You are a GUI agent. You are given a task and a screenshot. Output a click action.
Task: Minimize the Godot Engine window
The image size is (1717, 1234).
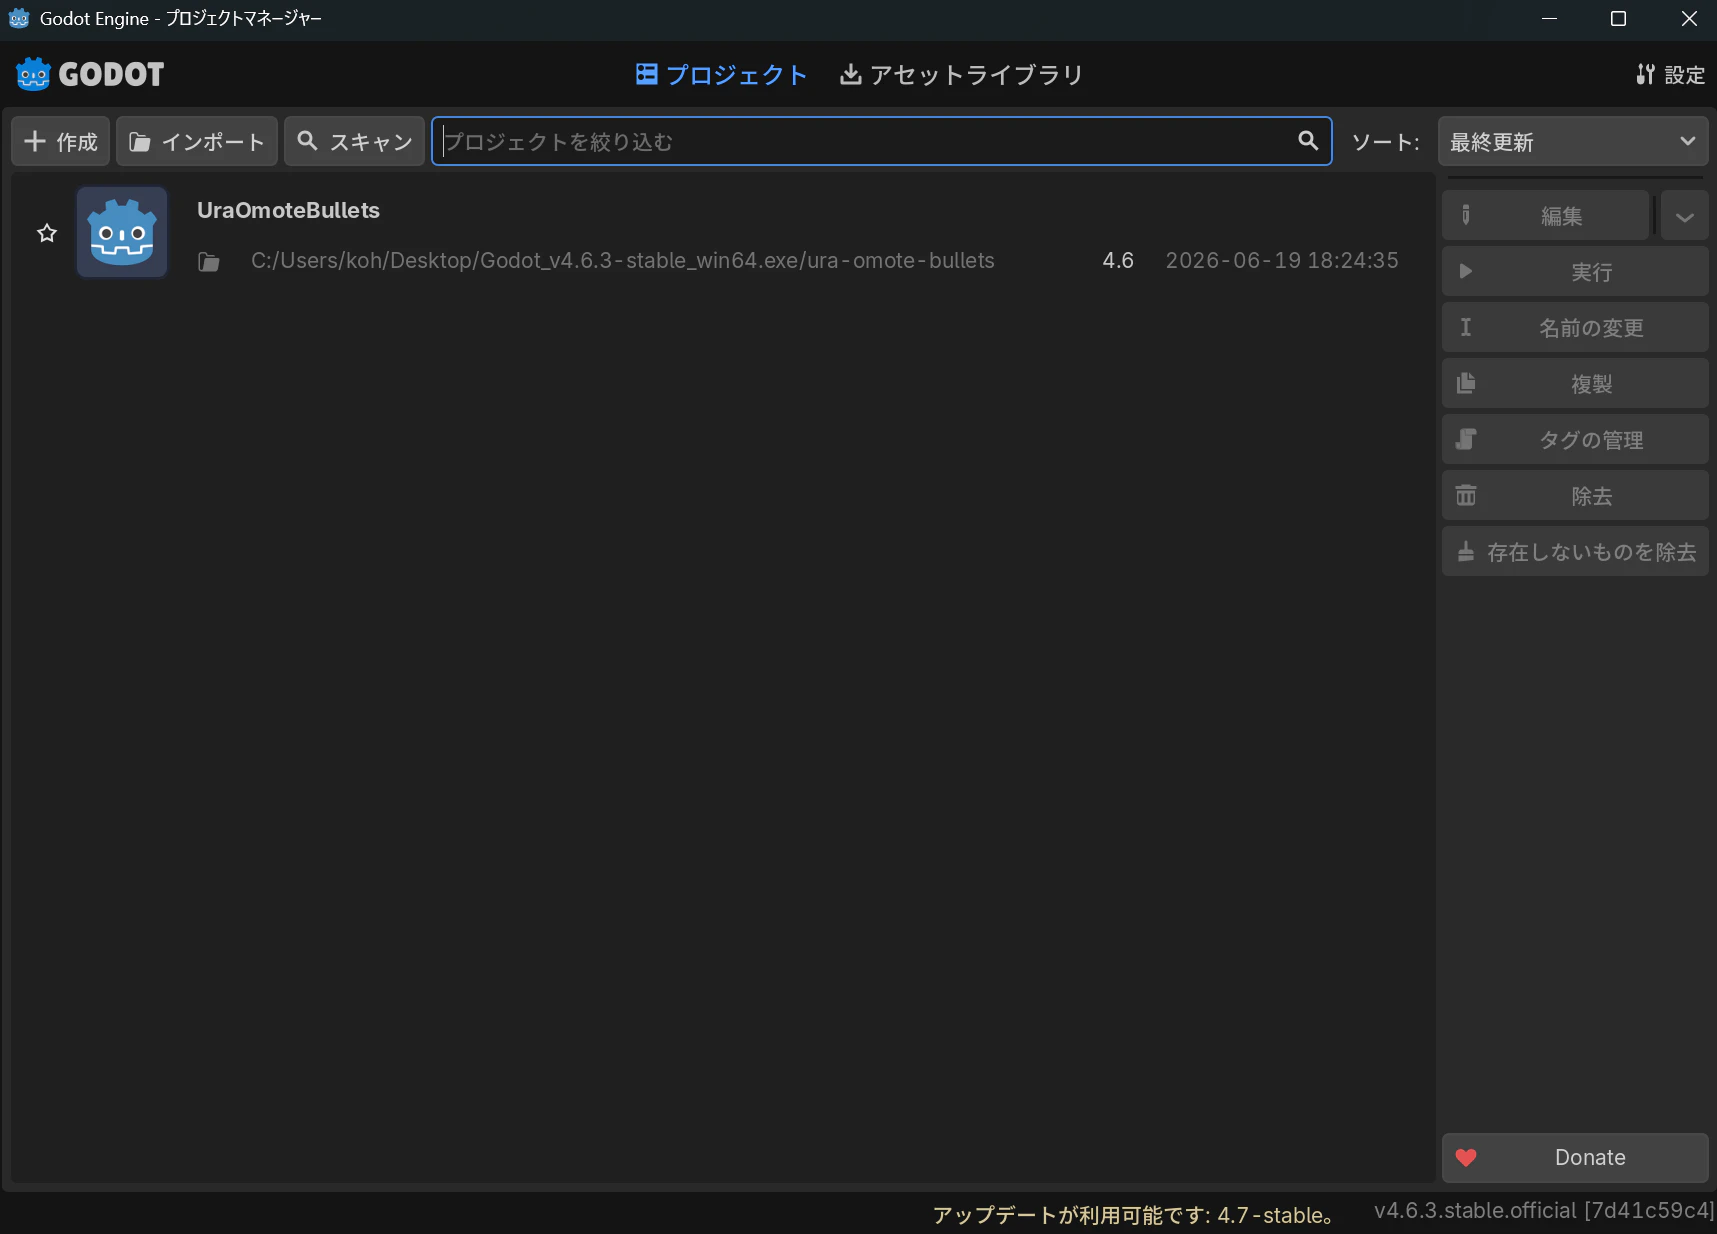coord(1550,19)
